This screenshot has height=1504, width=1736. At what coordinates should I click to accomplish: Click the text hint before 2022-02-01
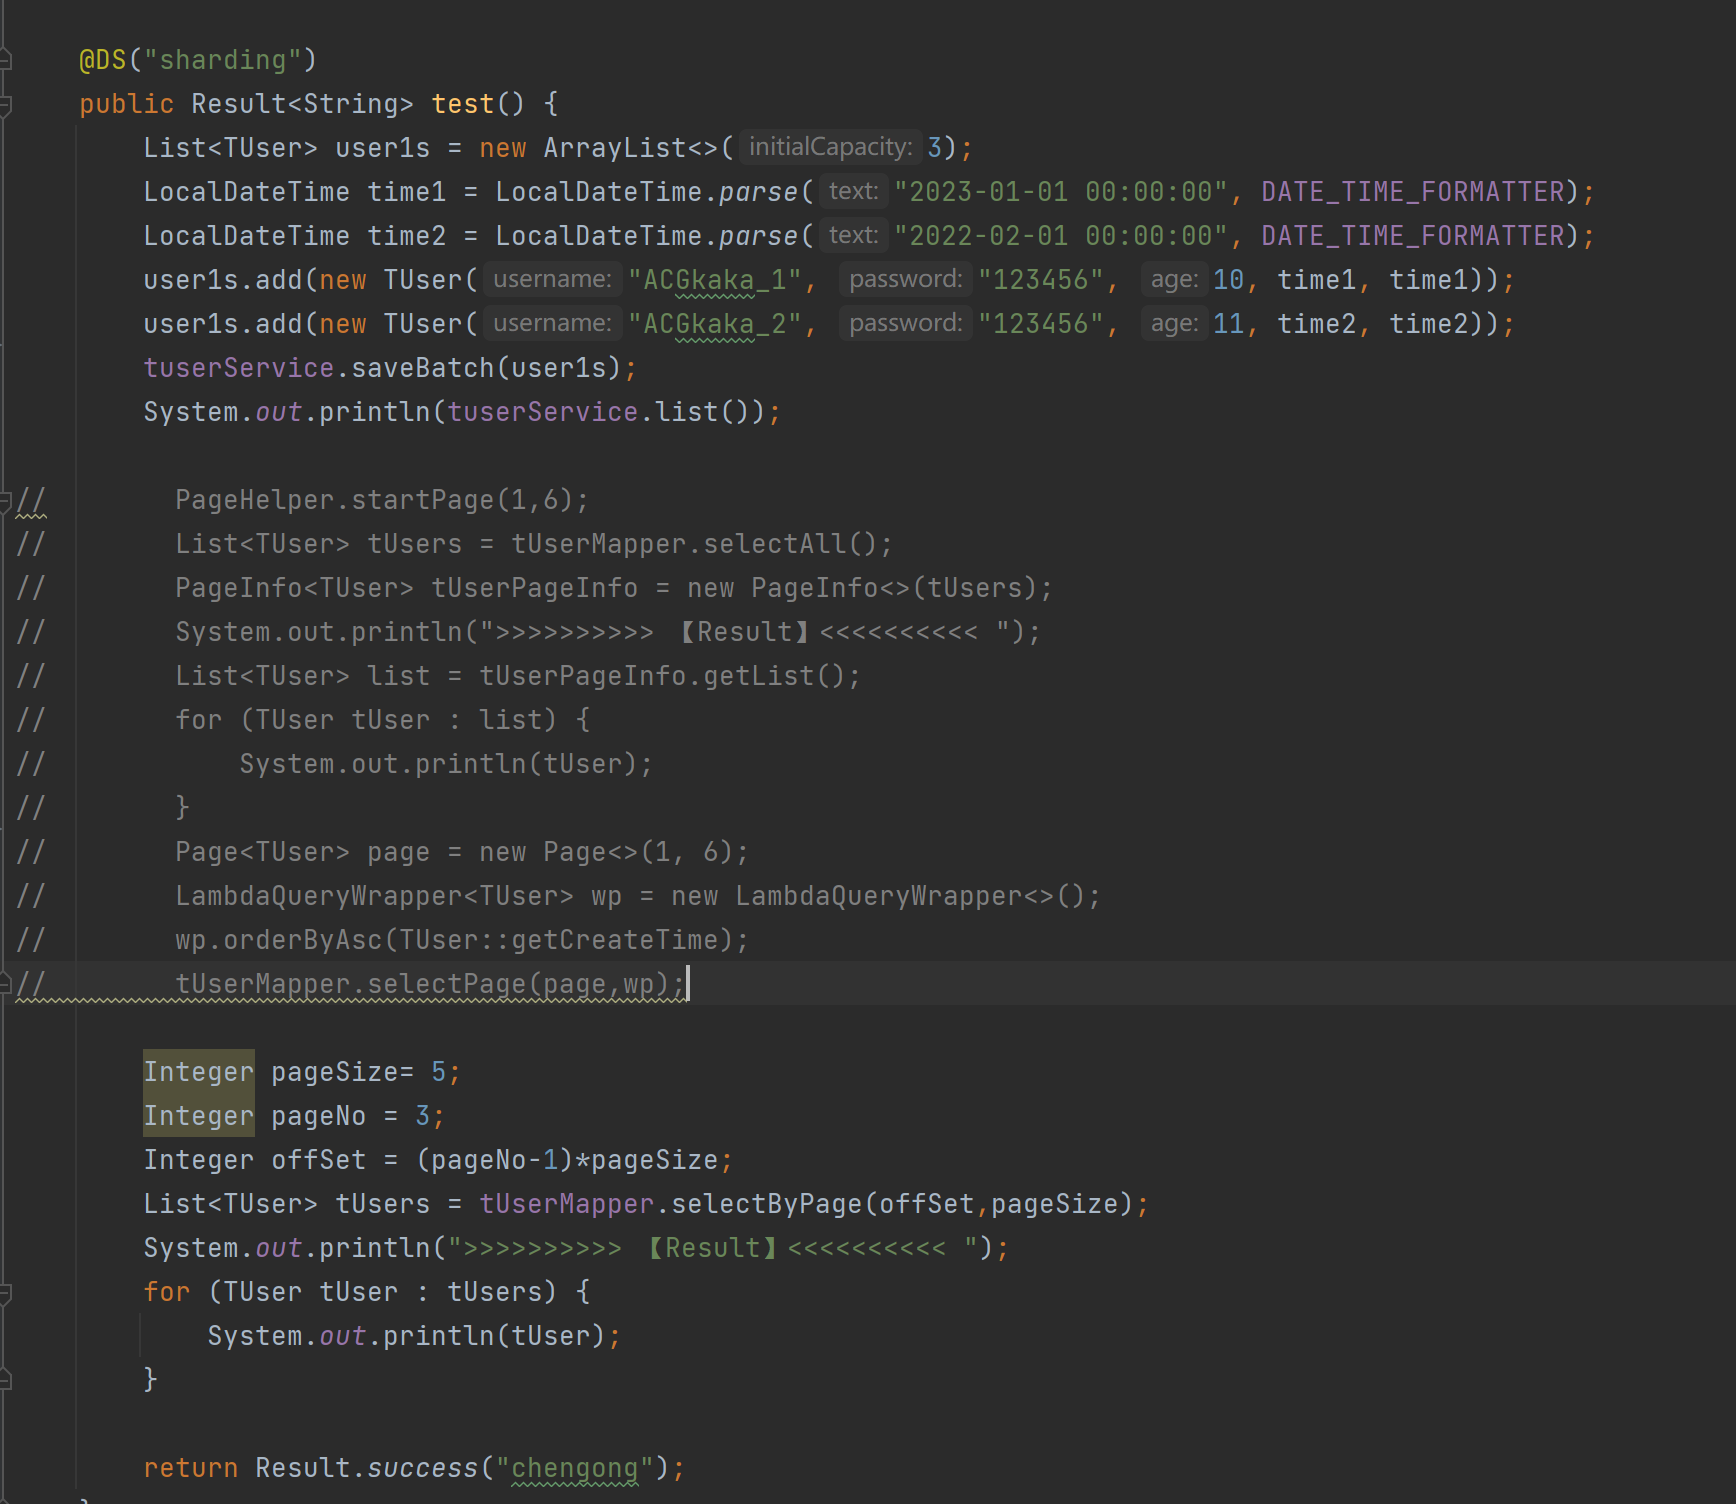852,235
